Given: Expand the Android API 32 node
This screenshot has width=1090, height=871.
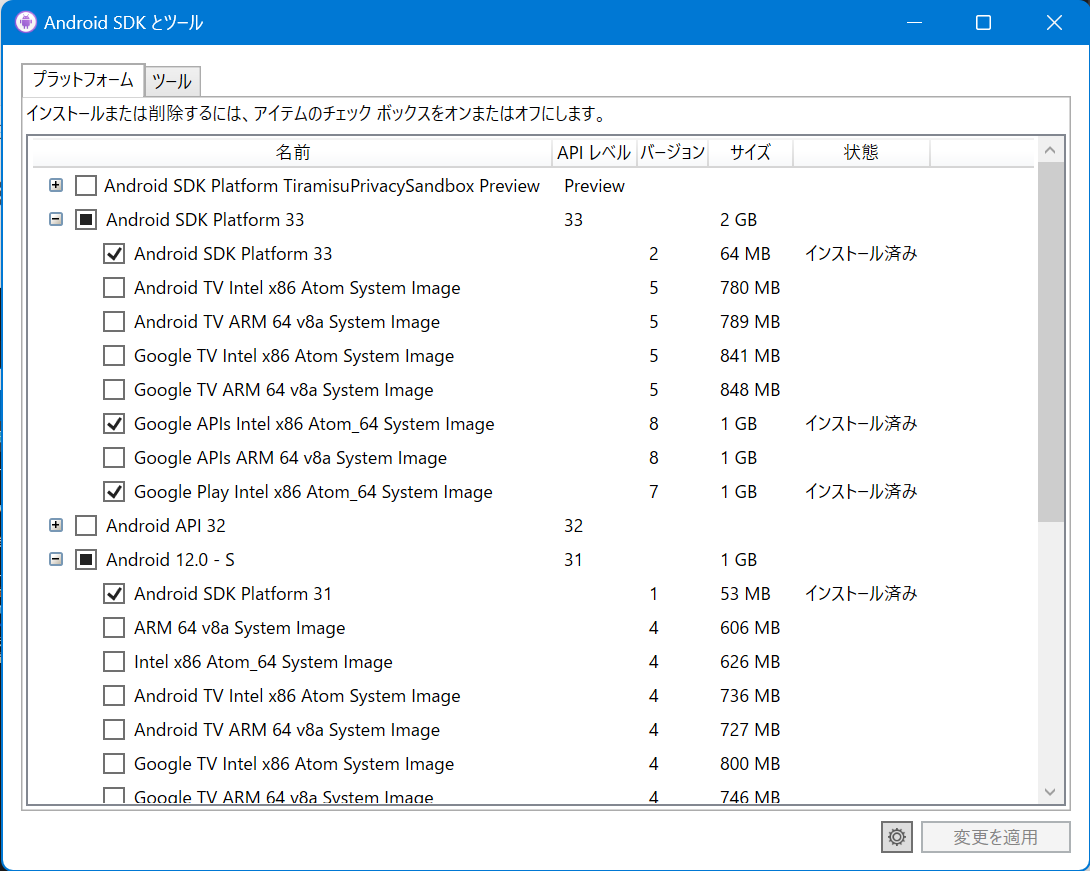Looking at the screenshot, I should pos(56,525).
